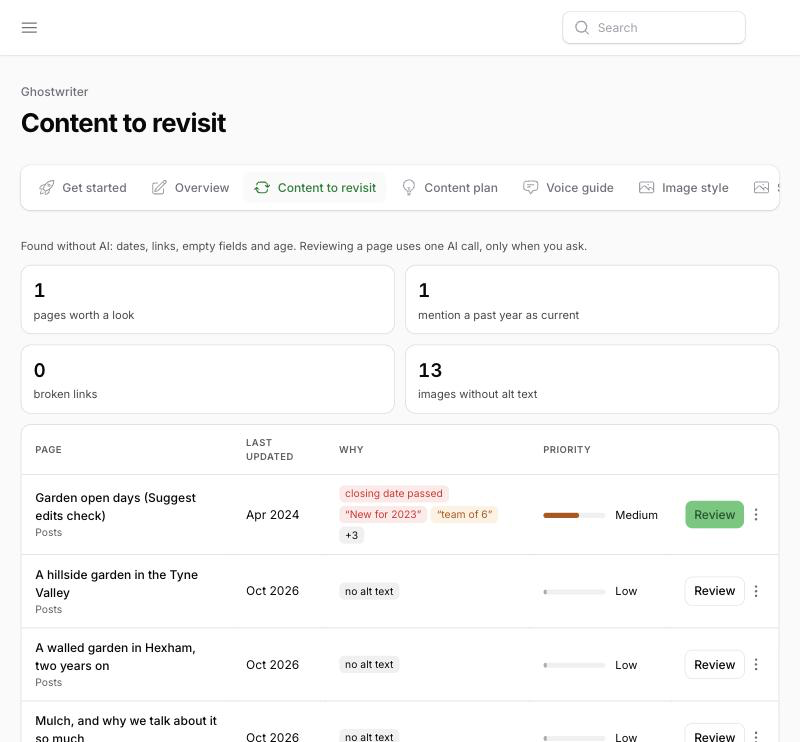This screenshot has height=742, width=800.
Task: Open the hamburger navigation menu
Action: pyautogui.click(x=29, y=28)
